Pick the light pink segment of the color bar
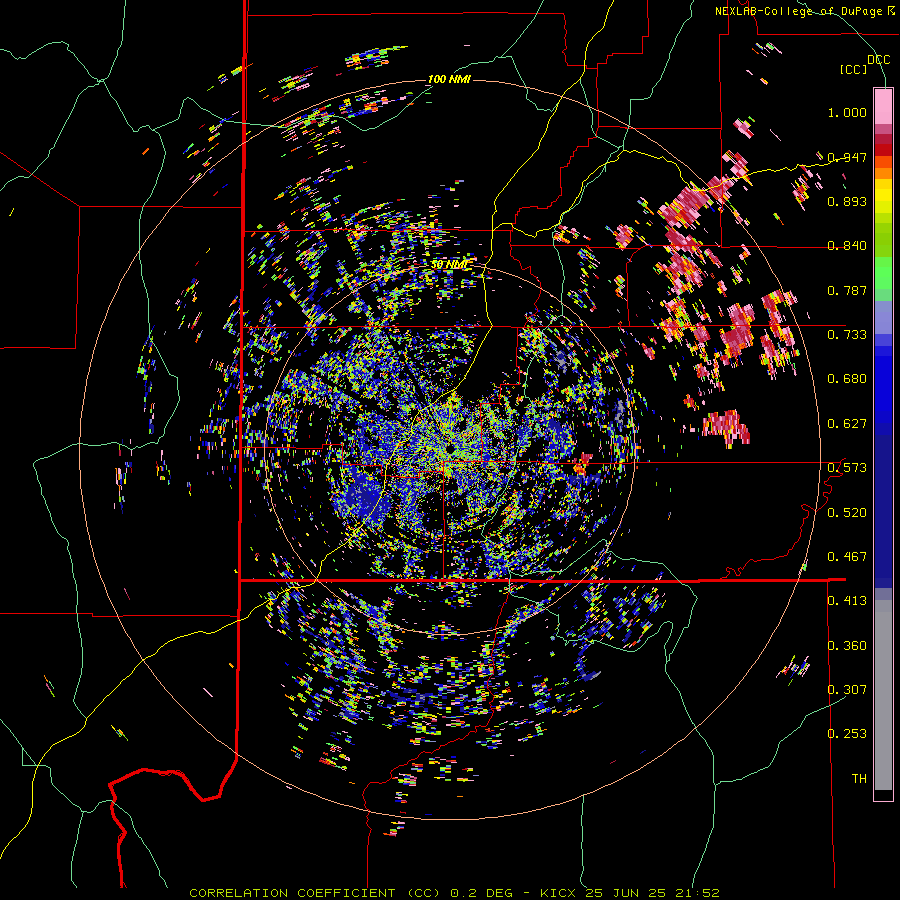Viewport: 900px width, 900px height. (x=883, y=106)
